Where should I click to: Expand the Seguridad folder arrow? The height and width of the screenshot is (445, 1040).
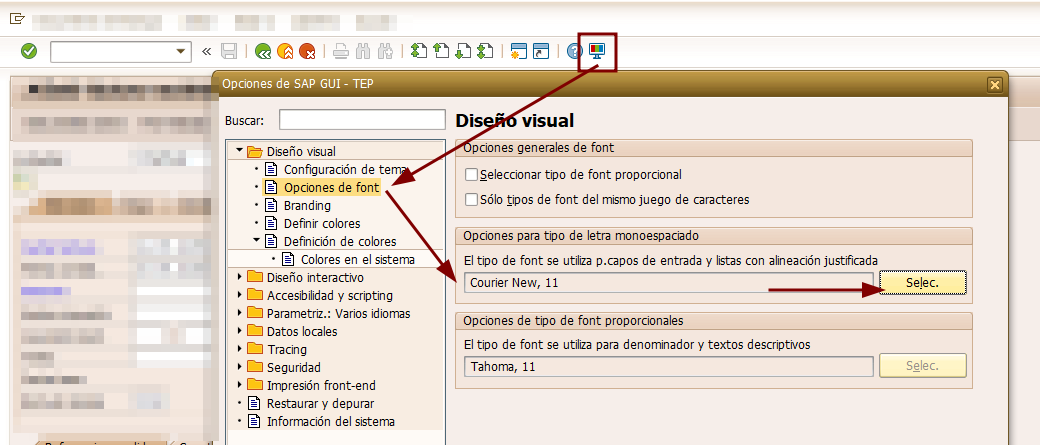point(239,367)
